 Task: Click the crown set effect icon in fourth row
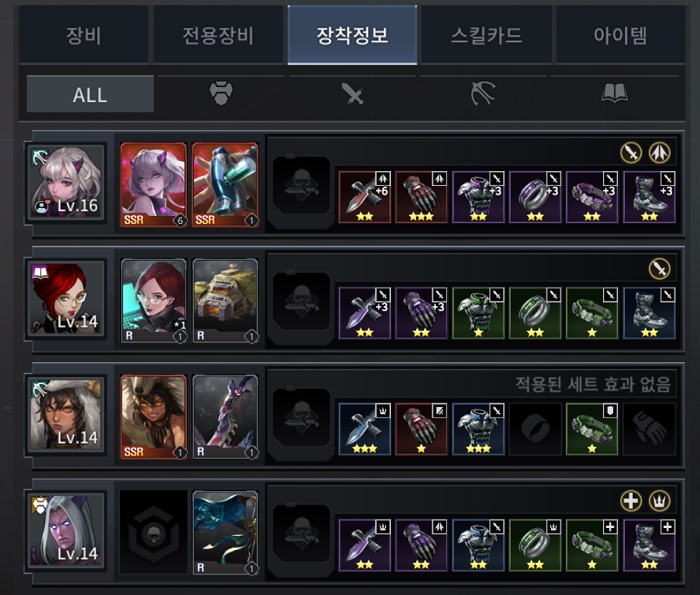(x=659, y=501)
